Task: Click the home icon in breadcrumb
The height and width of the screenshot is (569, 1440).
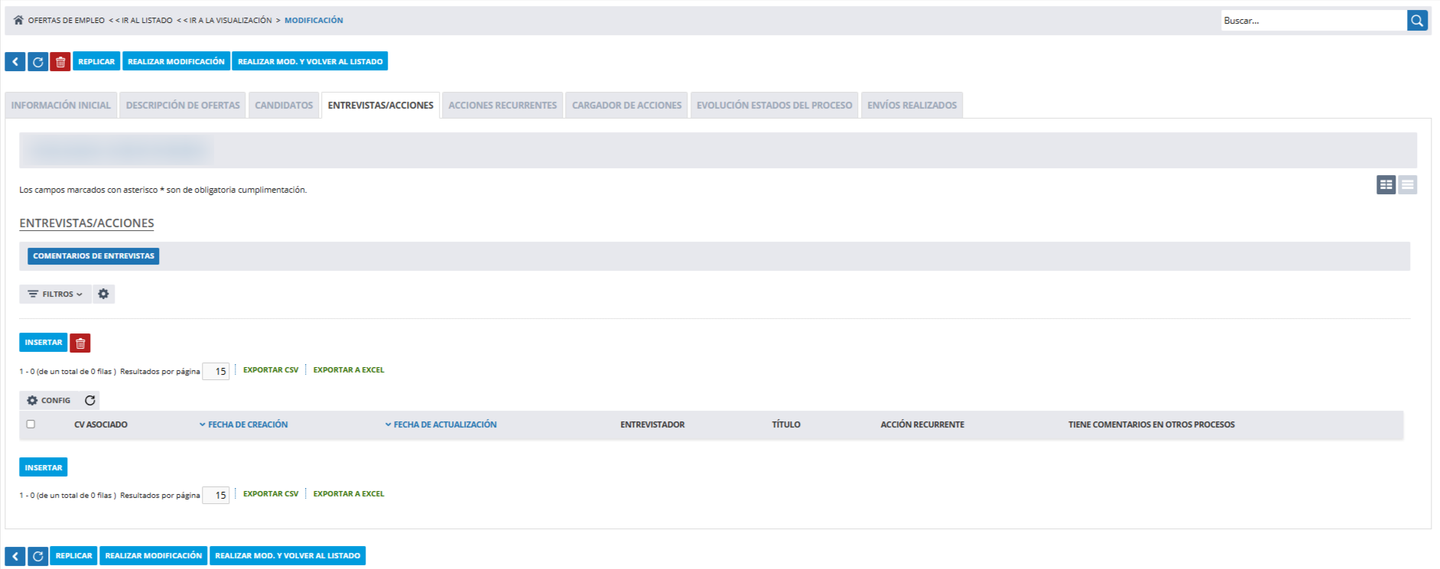Action: coord(18,20)
